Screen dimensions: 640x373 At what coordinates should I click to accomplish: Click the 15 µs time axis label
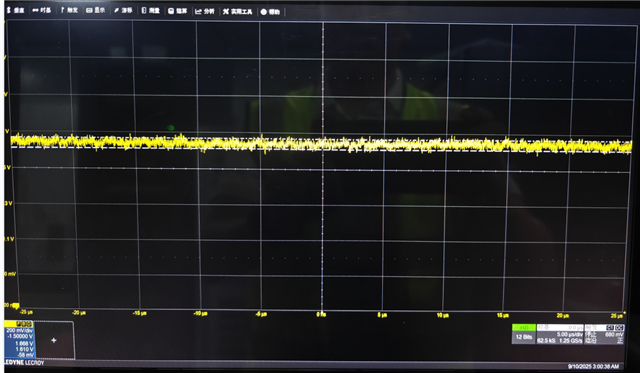point(503,315)
